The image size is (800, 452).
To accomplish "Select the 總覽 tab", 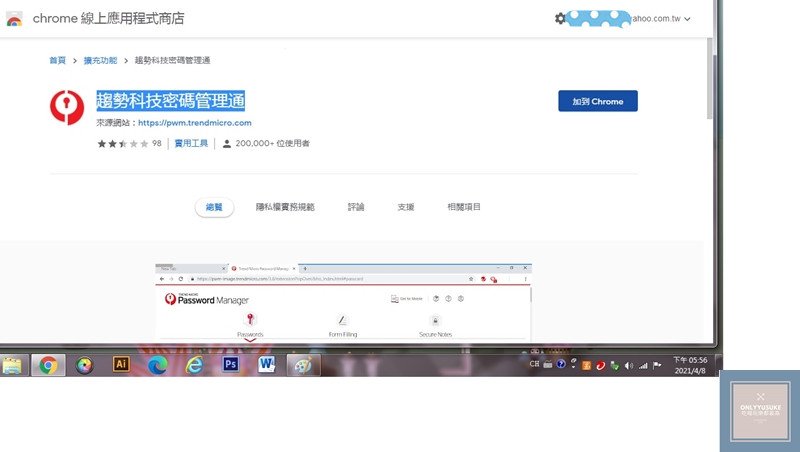I will tap(214, 207).
